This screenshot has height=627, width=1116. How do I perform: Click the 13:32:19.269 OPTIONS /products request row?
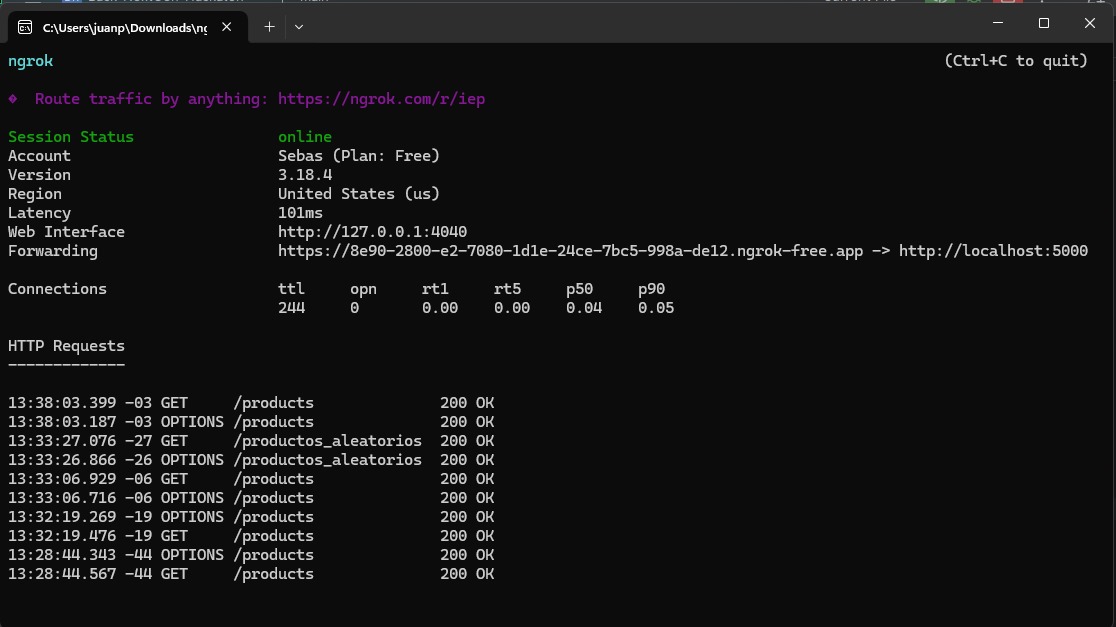pyautogui.click(x=251, y=517)
